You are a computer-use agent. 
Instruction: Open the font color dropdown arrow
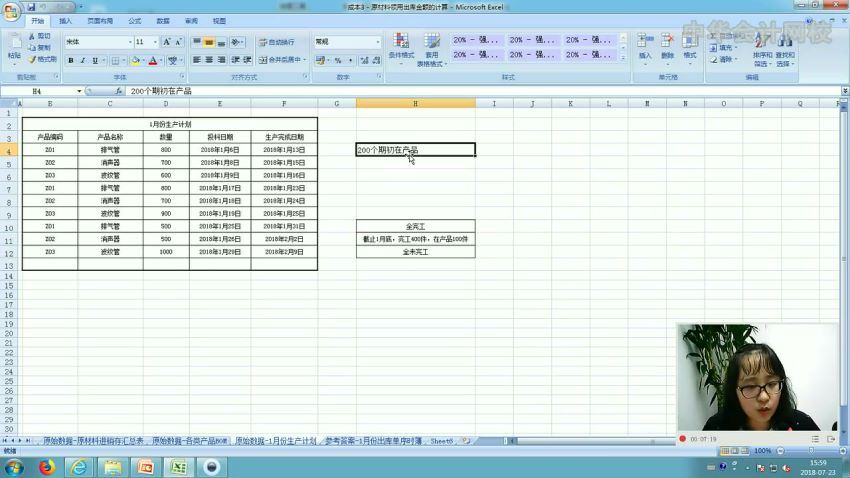[x=161, y=61]
